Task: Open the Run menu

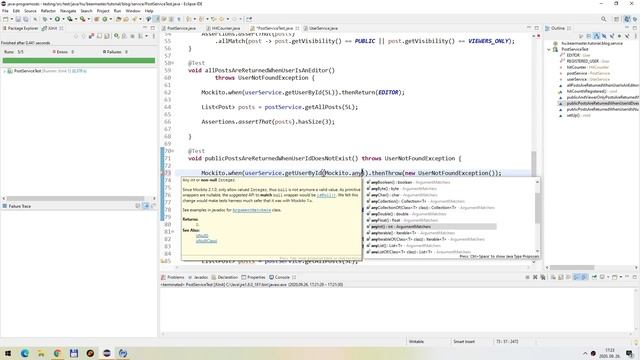Action: point(117,11)
